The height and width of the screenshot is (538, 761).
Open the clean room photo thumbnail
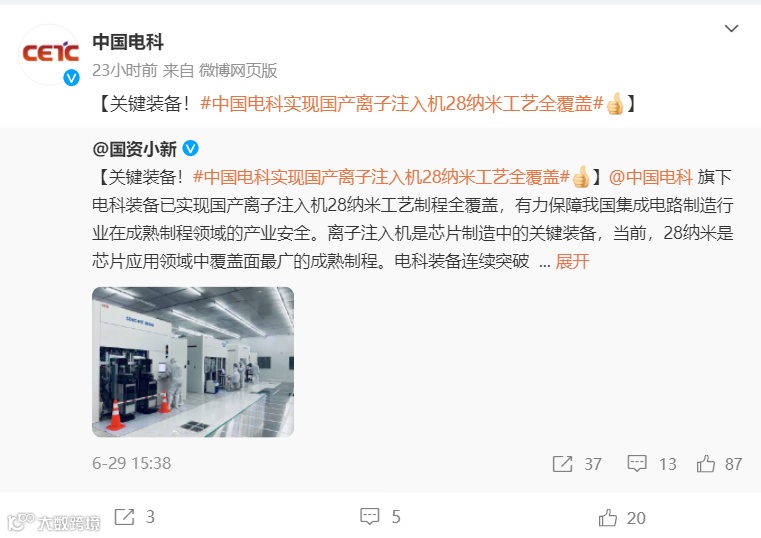tap(193, 362)
